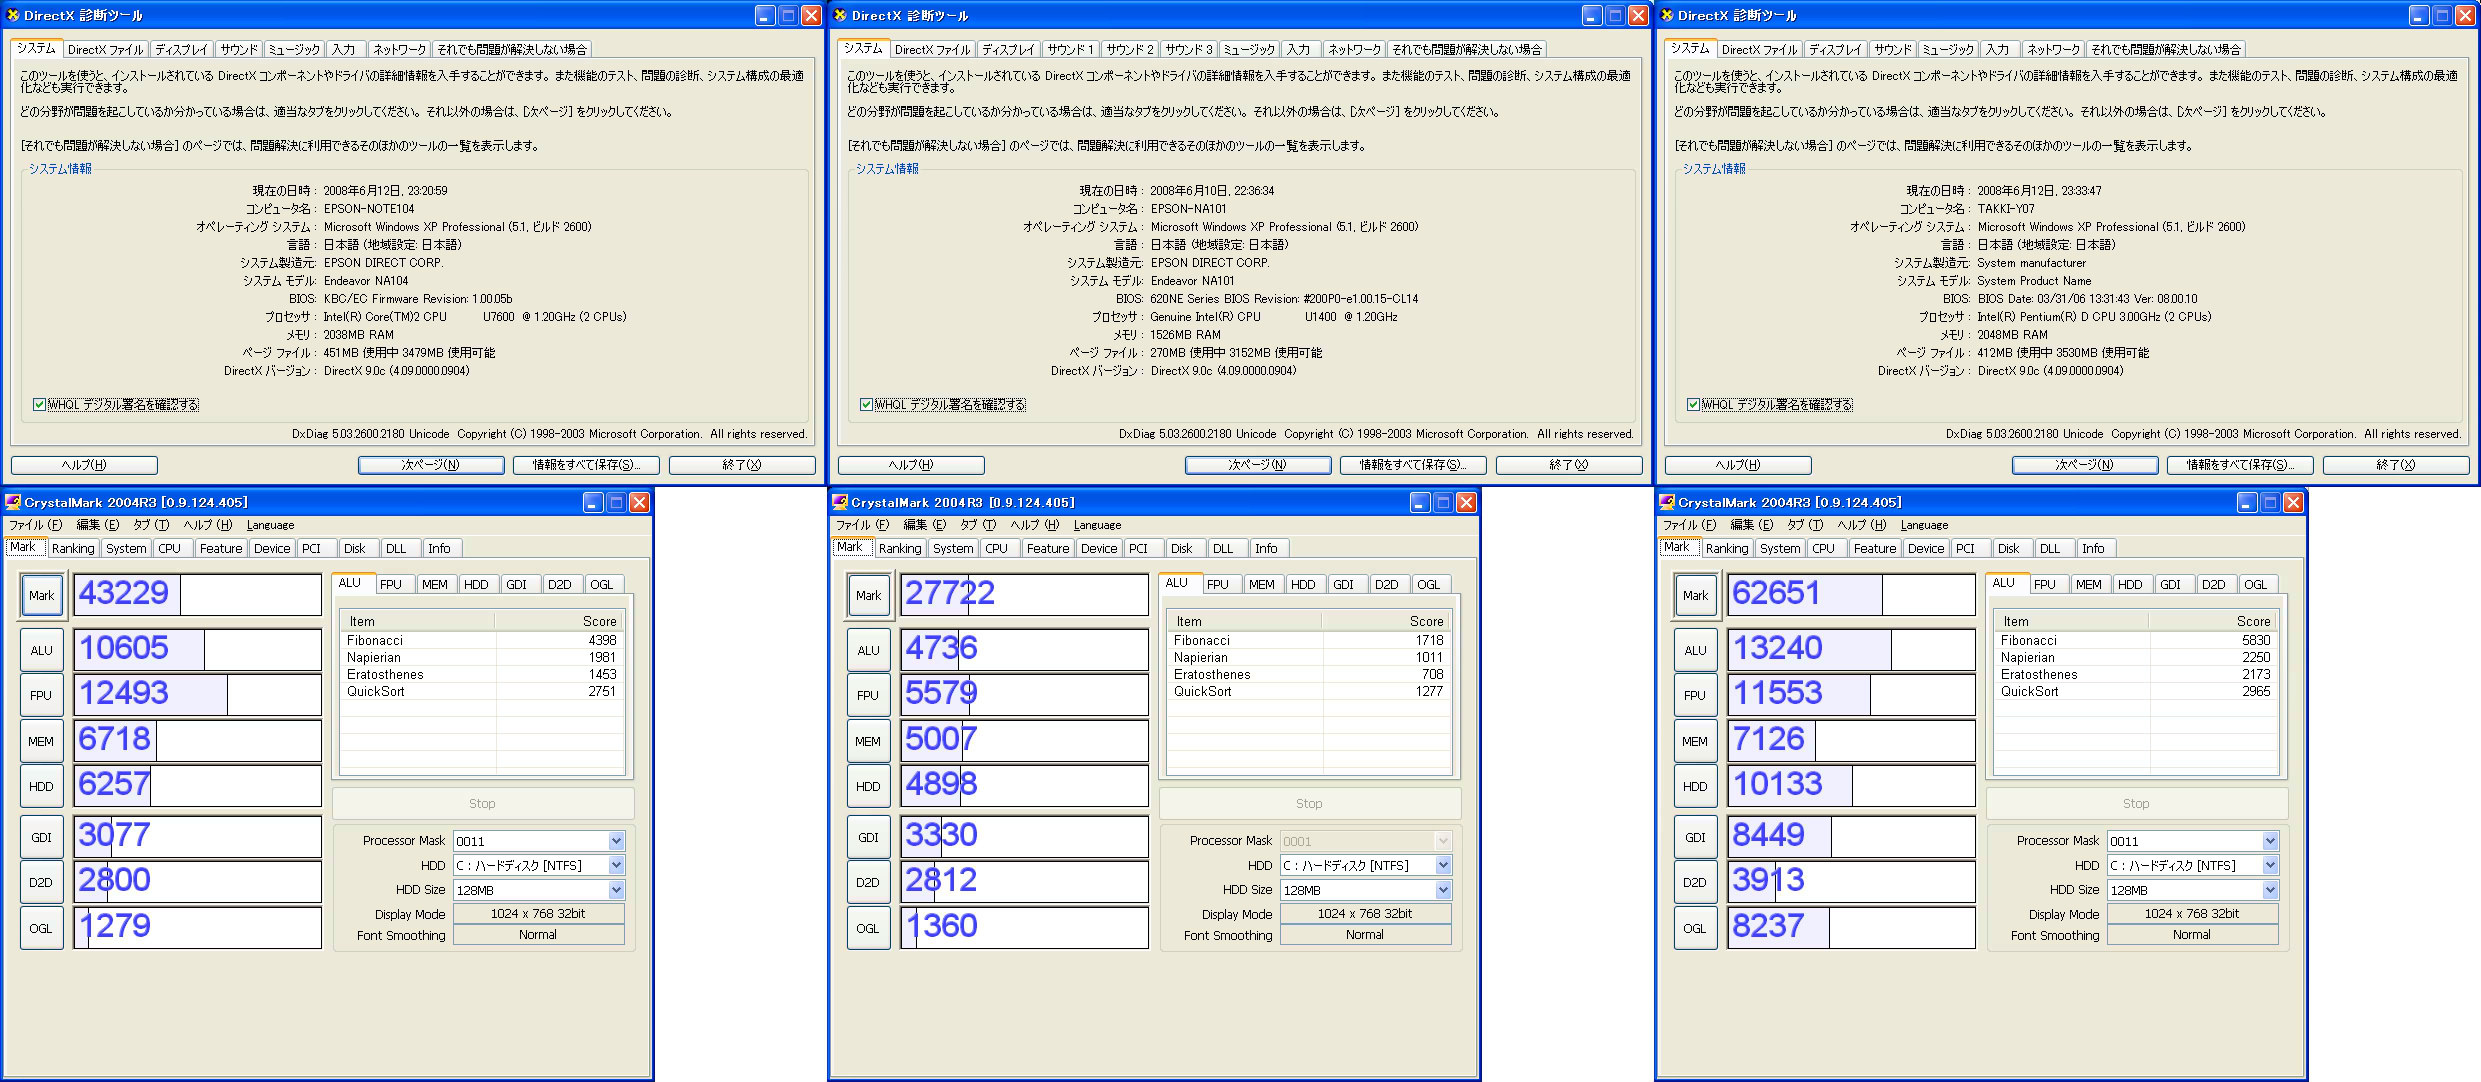Click DirectX title bar icon in leftmost dialog
Screen dimensions: 2481x1082
[13, 15]
